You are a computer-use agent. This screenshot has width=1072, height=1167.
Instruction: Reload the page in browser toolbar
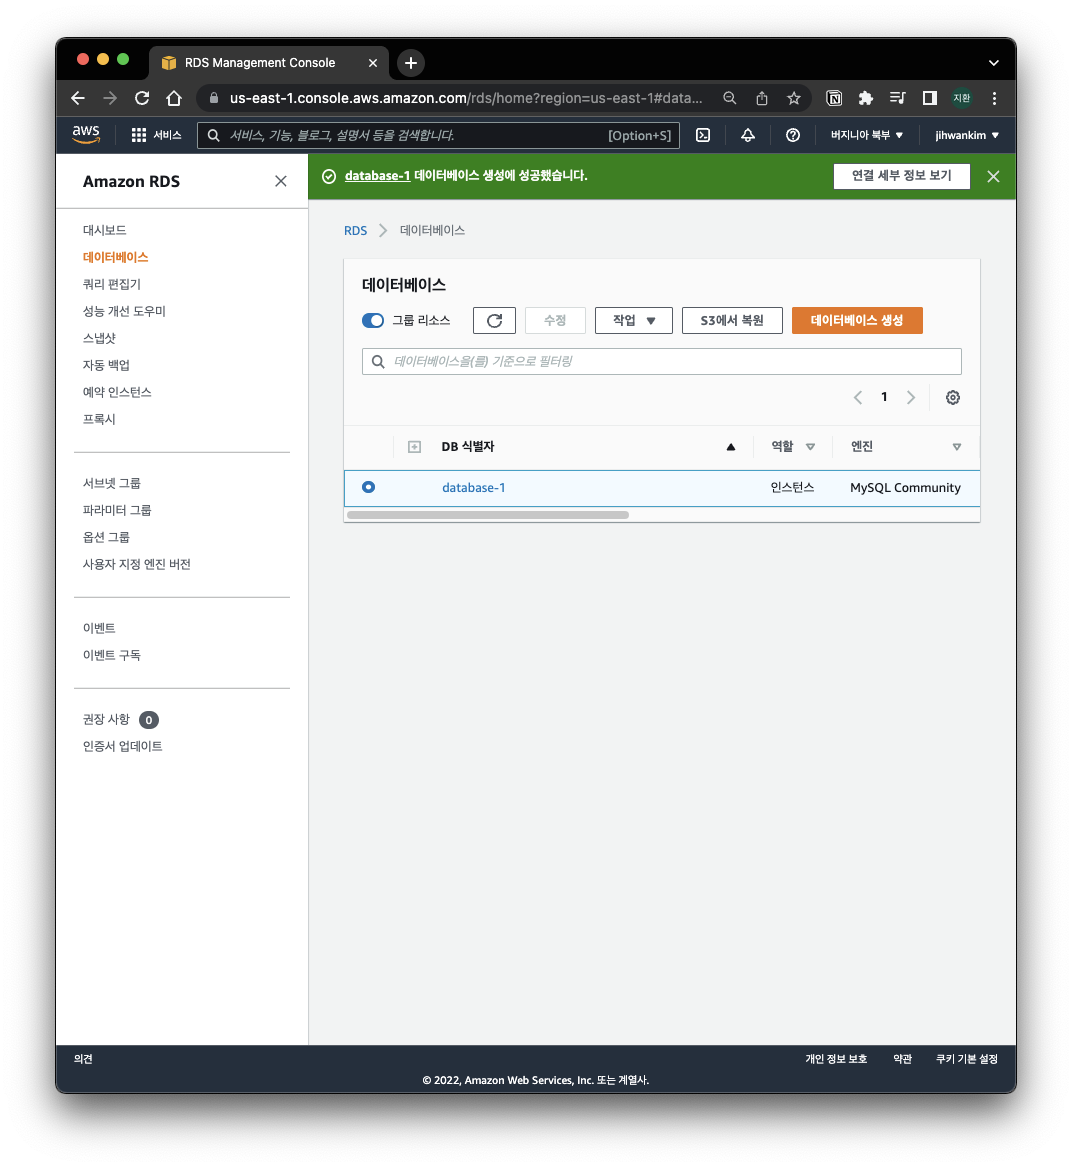coord(141,98)
